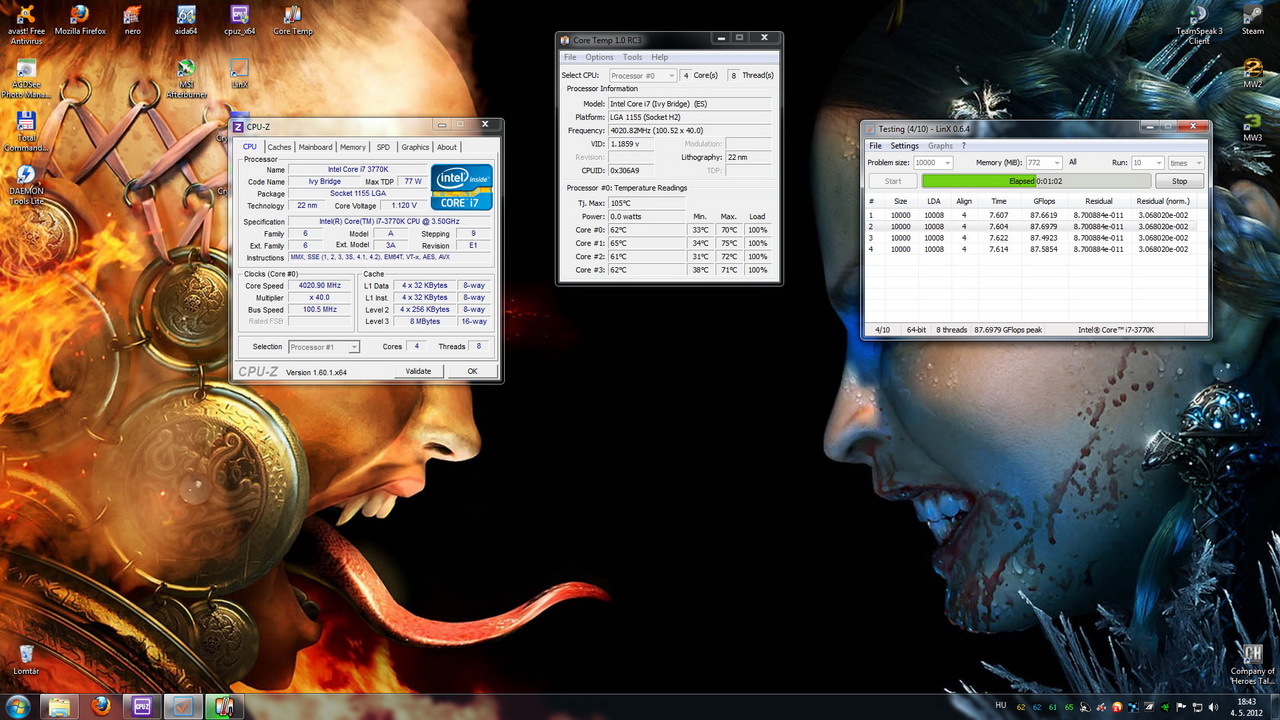Open Windows Explorer from the taskbar
Viewport: 1280px width, 720px height.
(60, 706)
